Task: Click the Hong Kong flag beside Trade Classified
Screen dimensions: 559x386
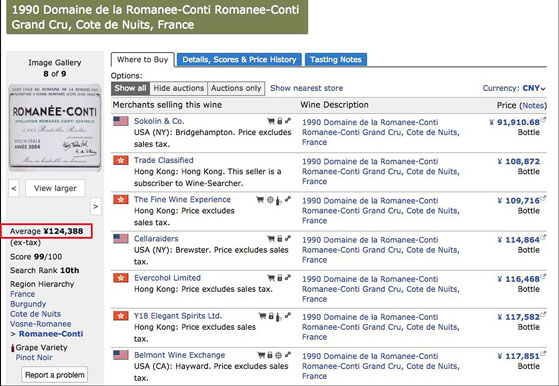Action: [x=121, y=160]
